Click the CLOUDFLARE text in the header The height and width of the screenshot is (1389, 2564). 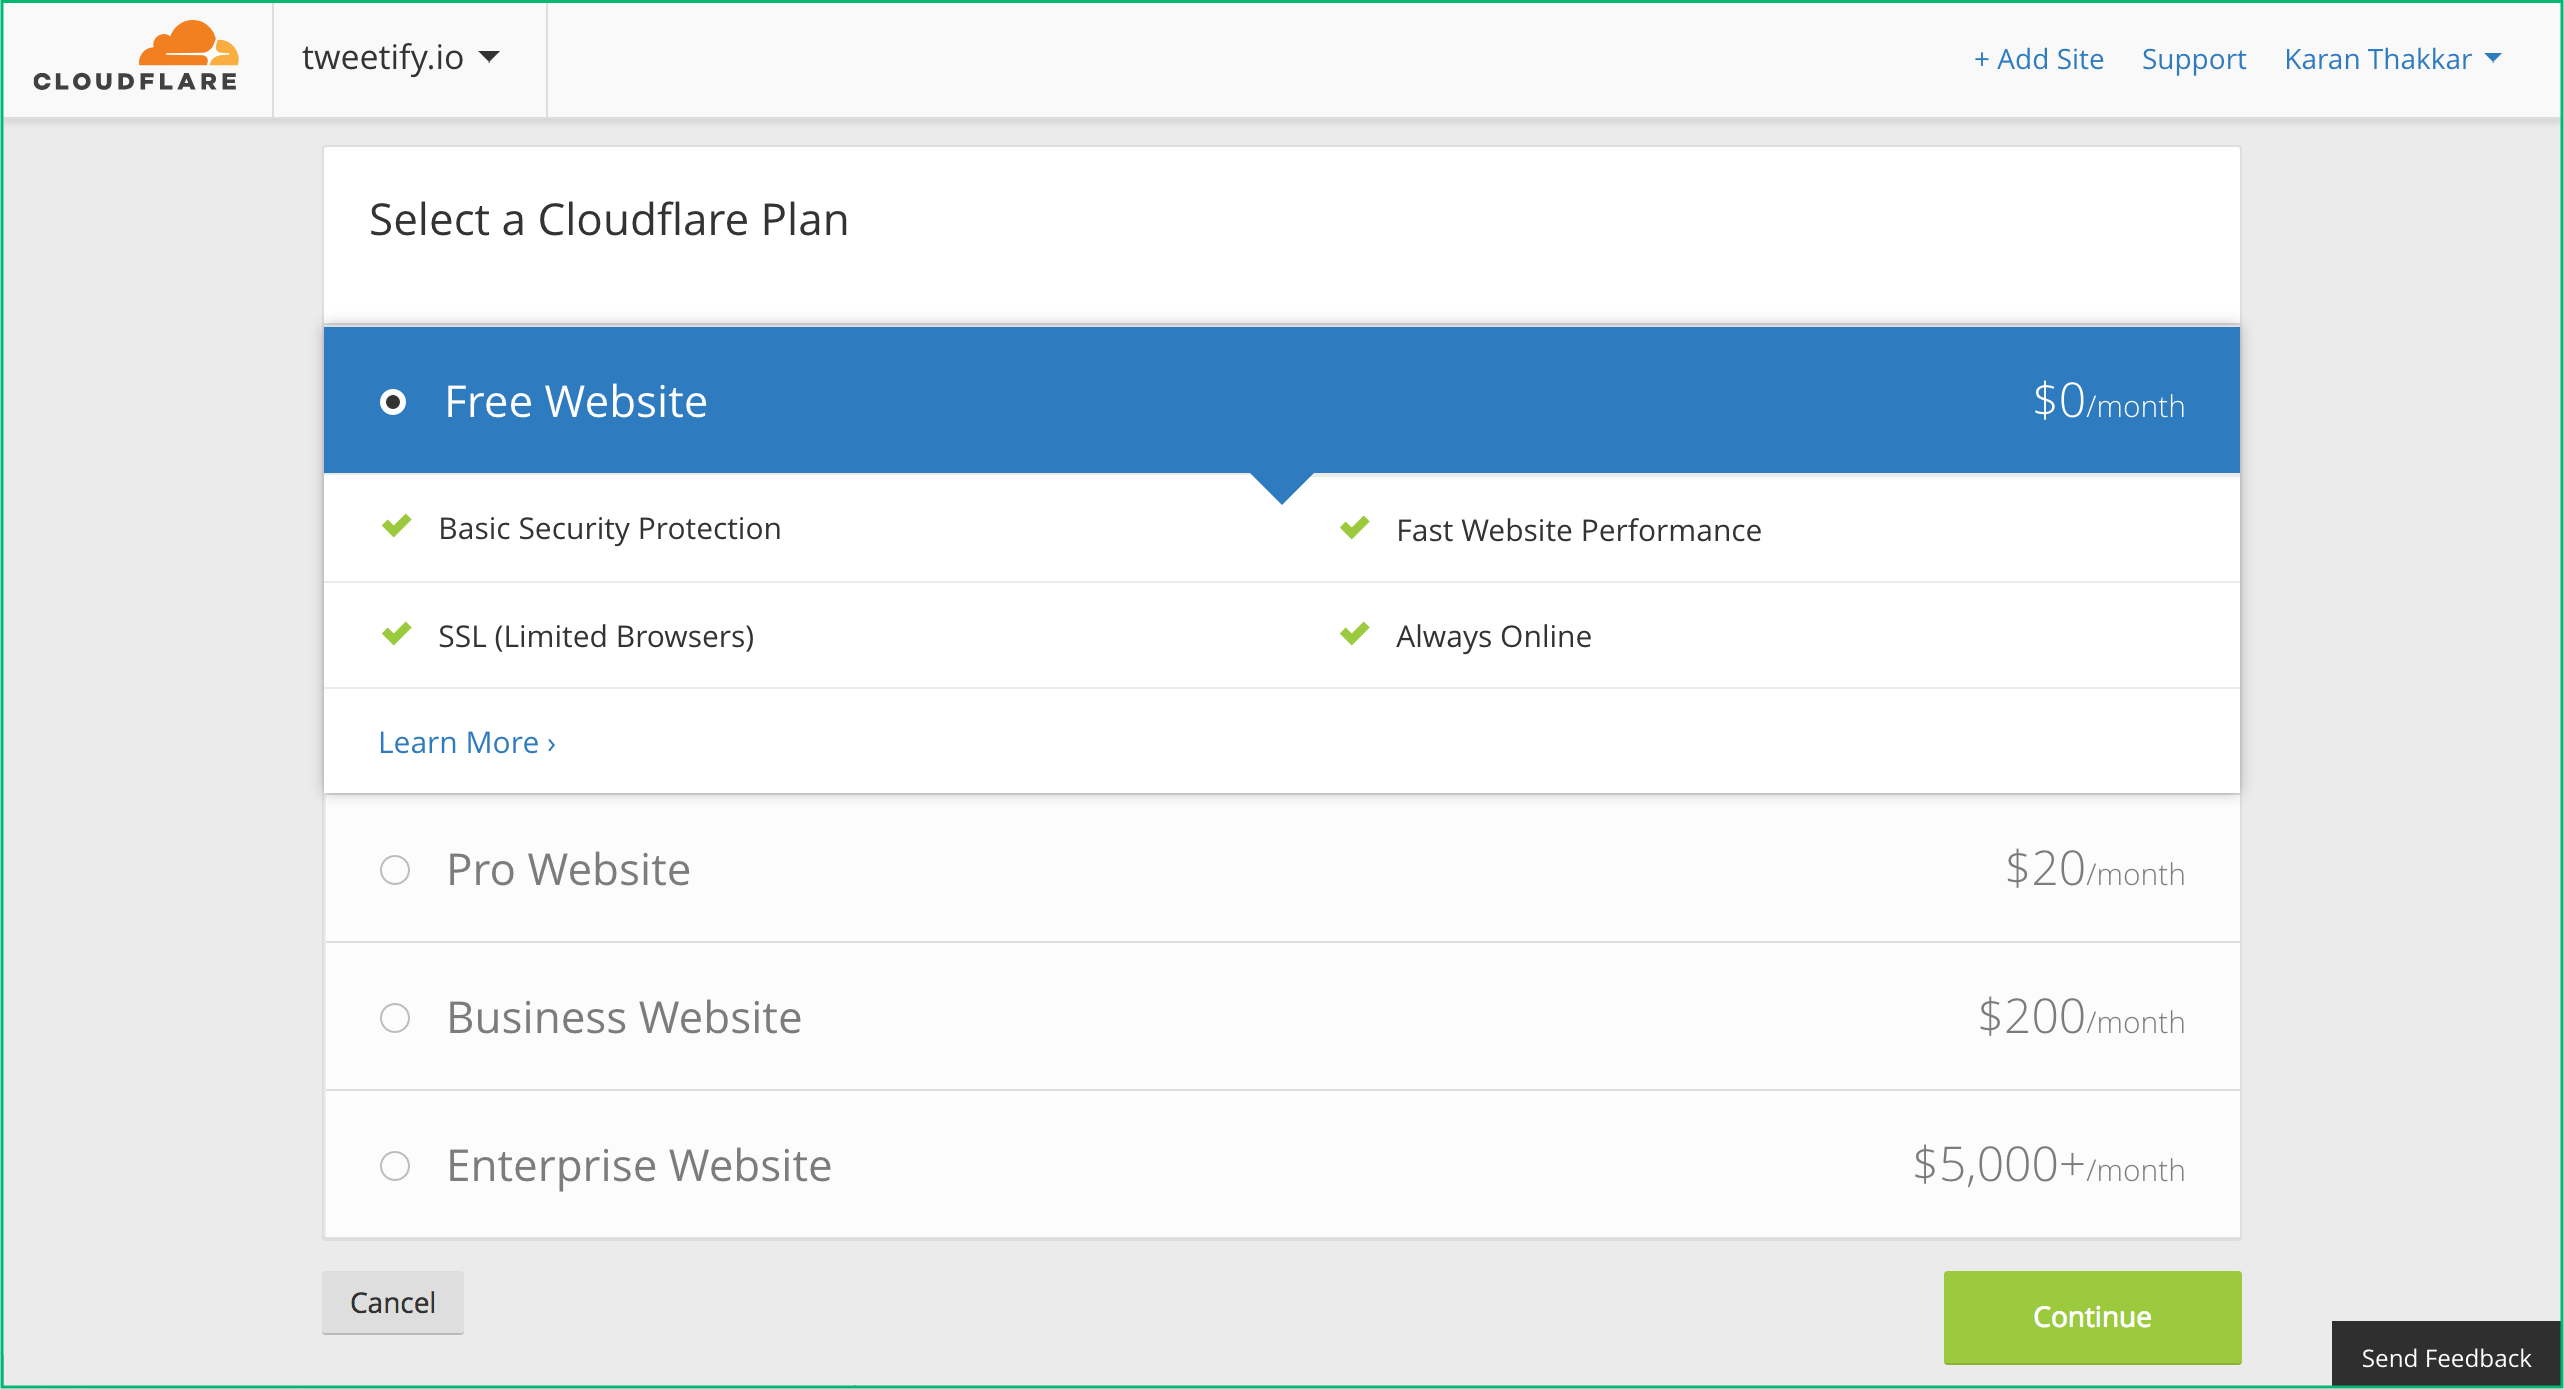click(x=135, y=80)
